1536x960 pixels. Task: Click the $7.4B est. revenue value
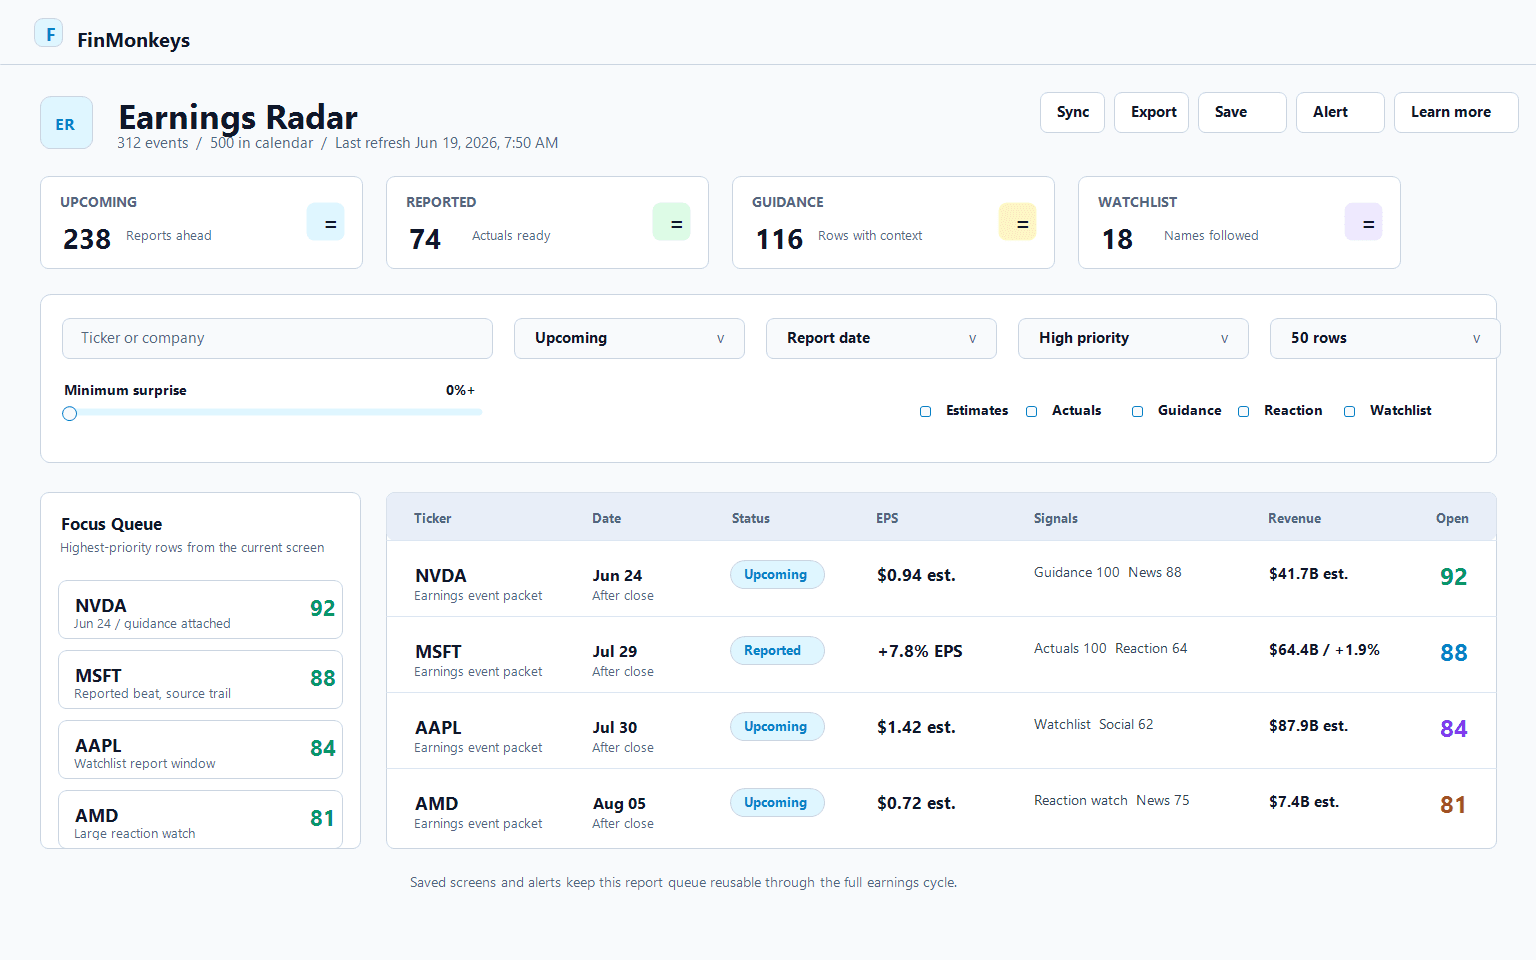(x=1304, y=802)
